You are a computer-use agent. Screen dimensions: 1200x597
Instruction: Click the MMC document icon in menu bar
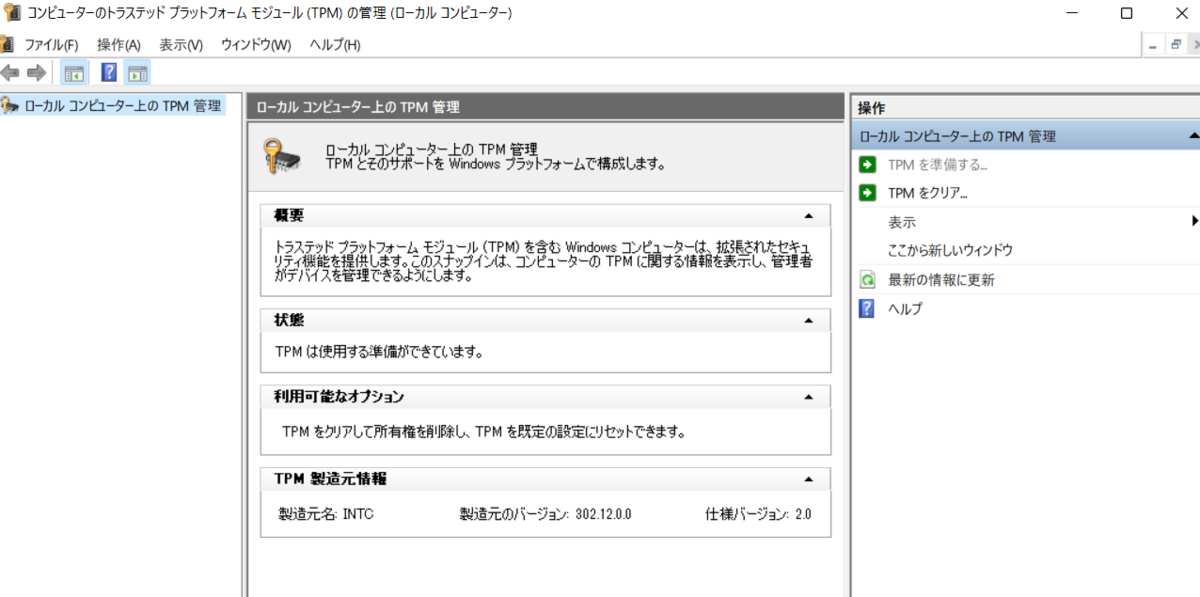coord(6,45)
